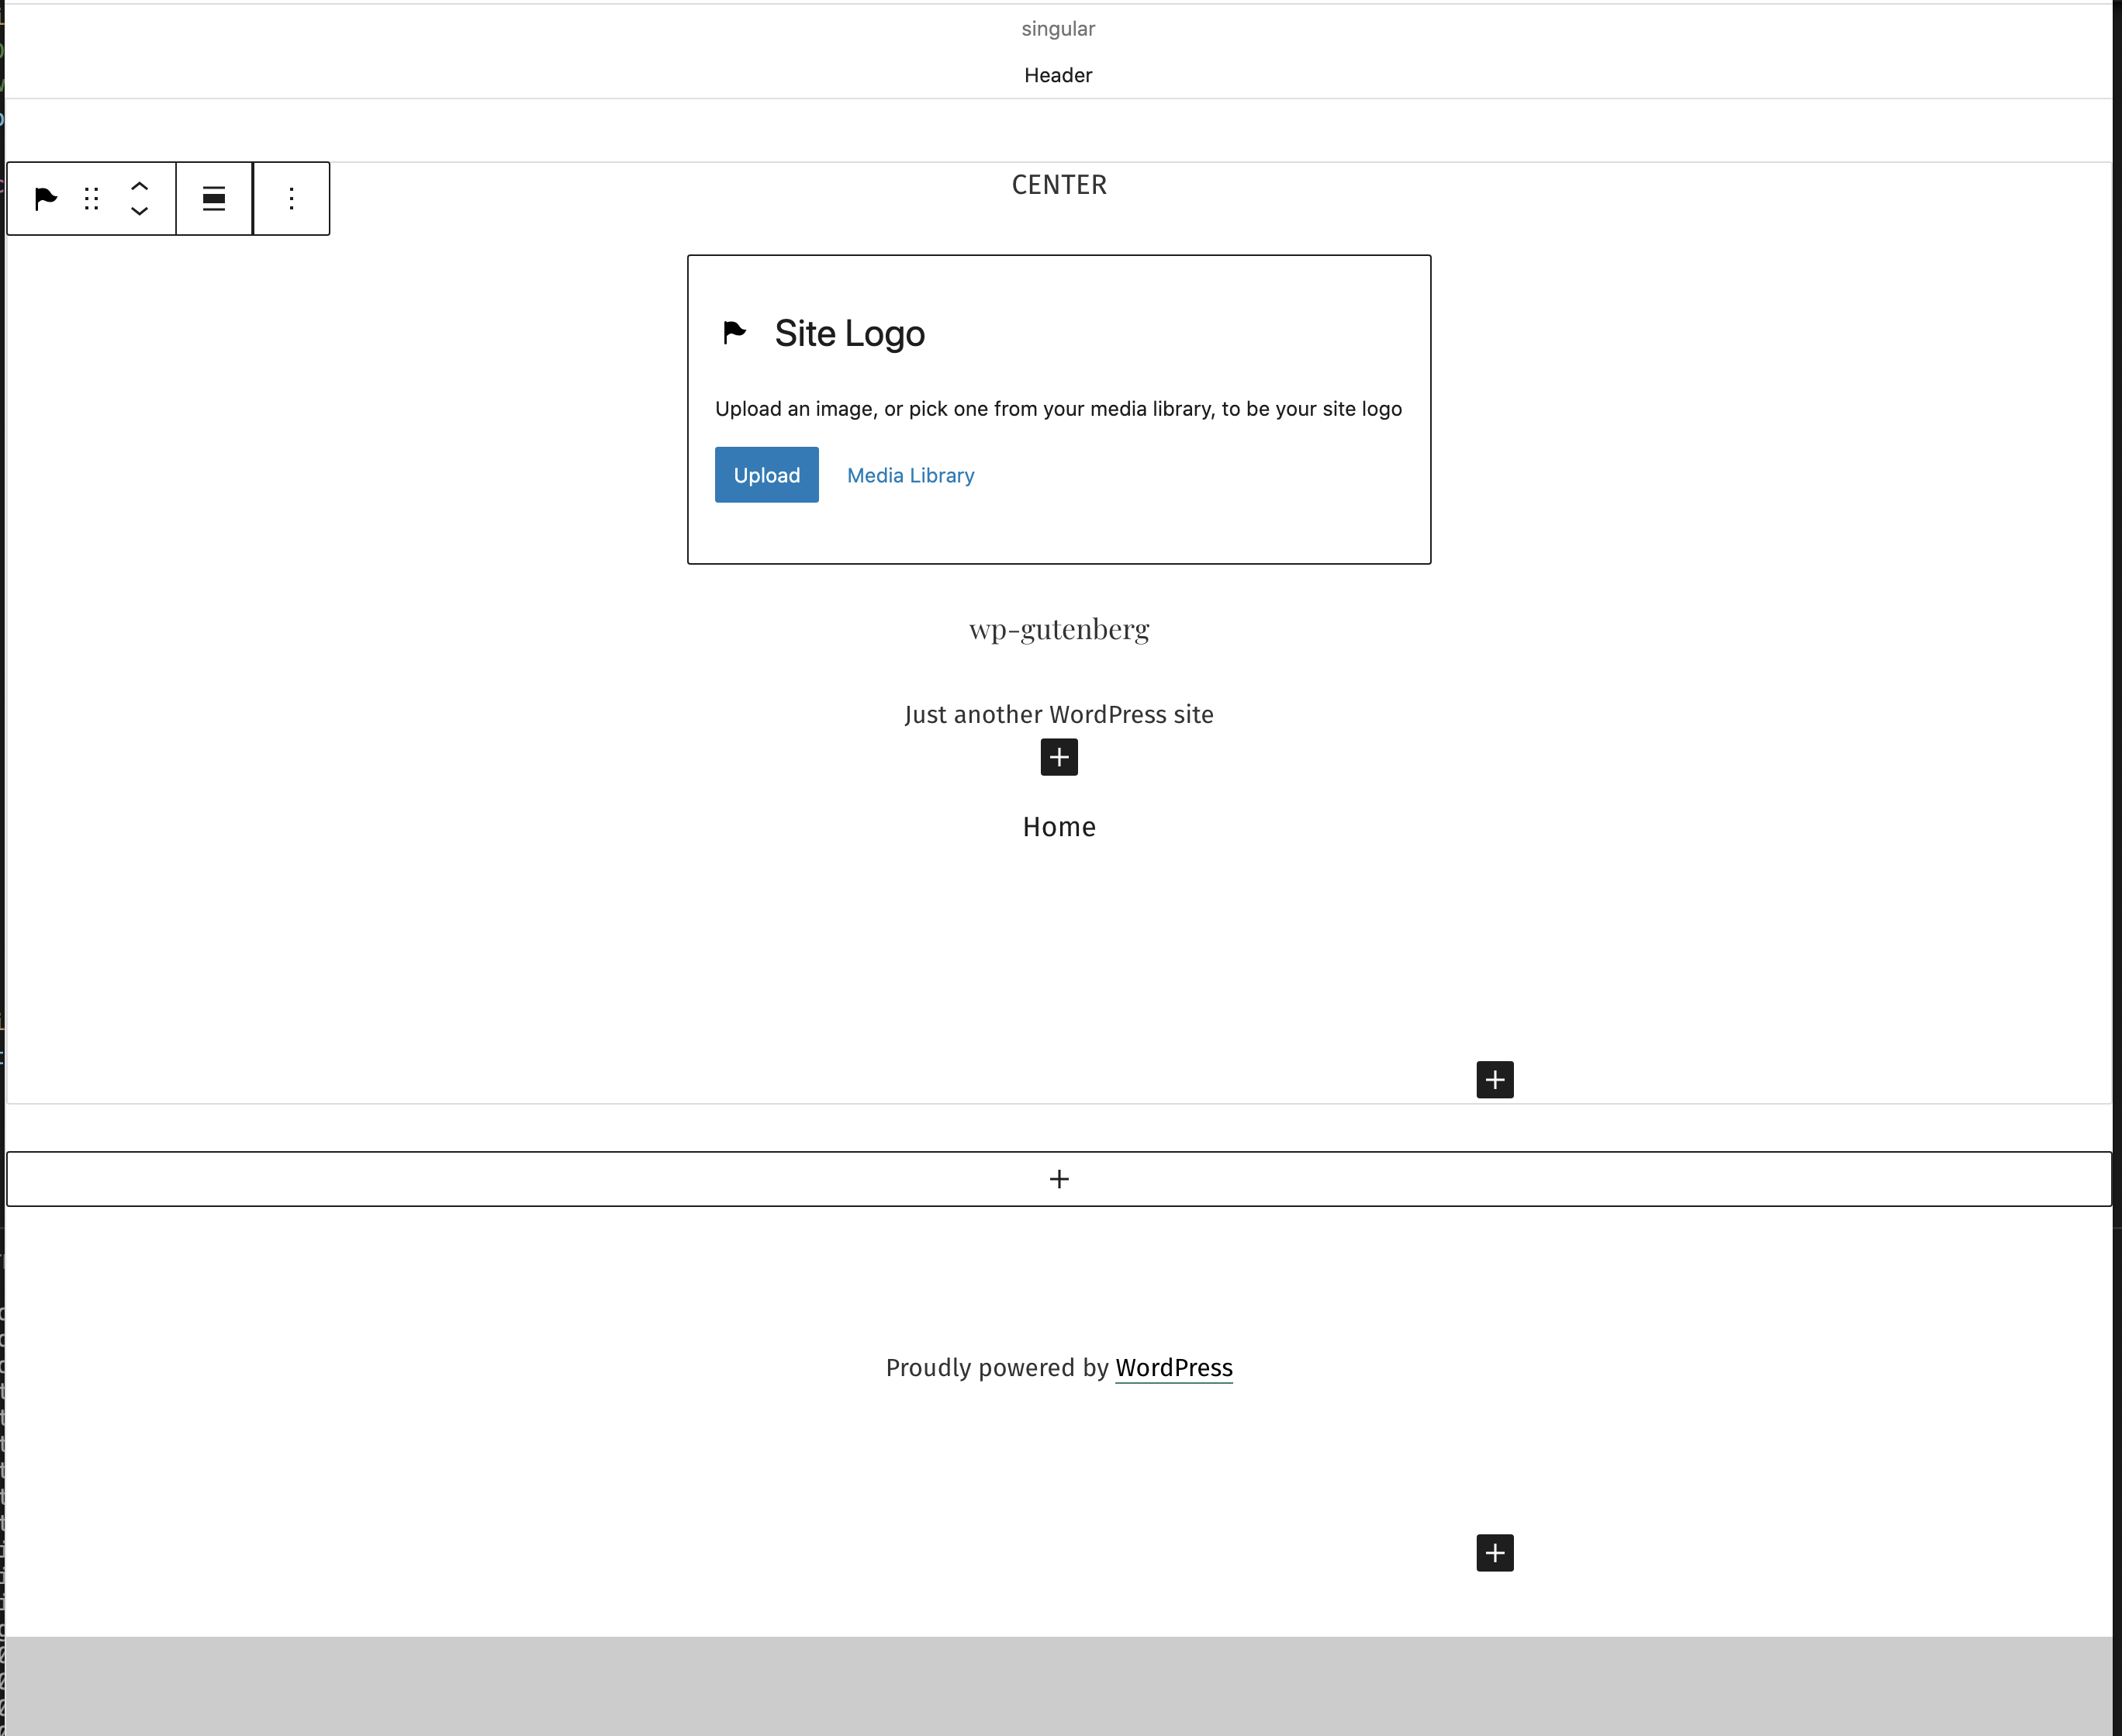Click the black plus below site tagline
The width and height of the screenshot is (2122, 1736).
point(1059,758)
